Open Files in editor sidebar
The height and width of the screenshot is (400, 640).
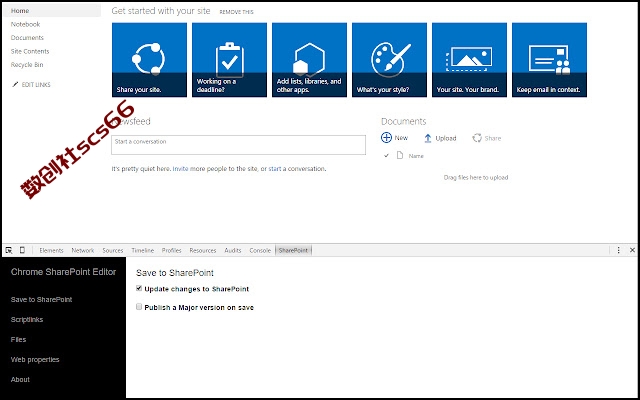(18, 340)
